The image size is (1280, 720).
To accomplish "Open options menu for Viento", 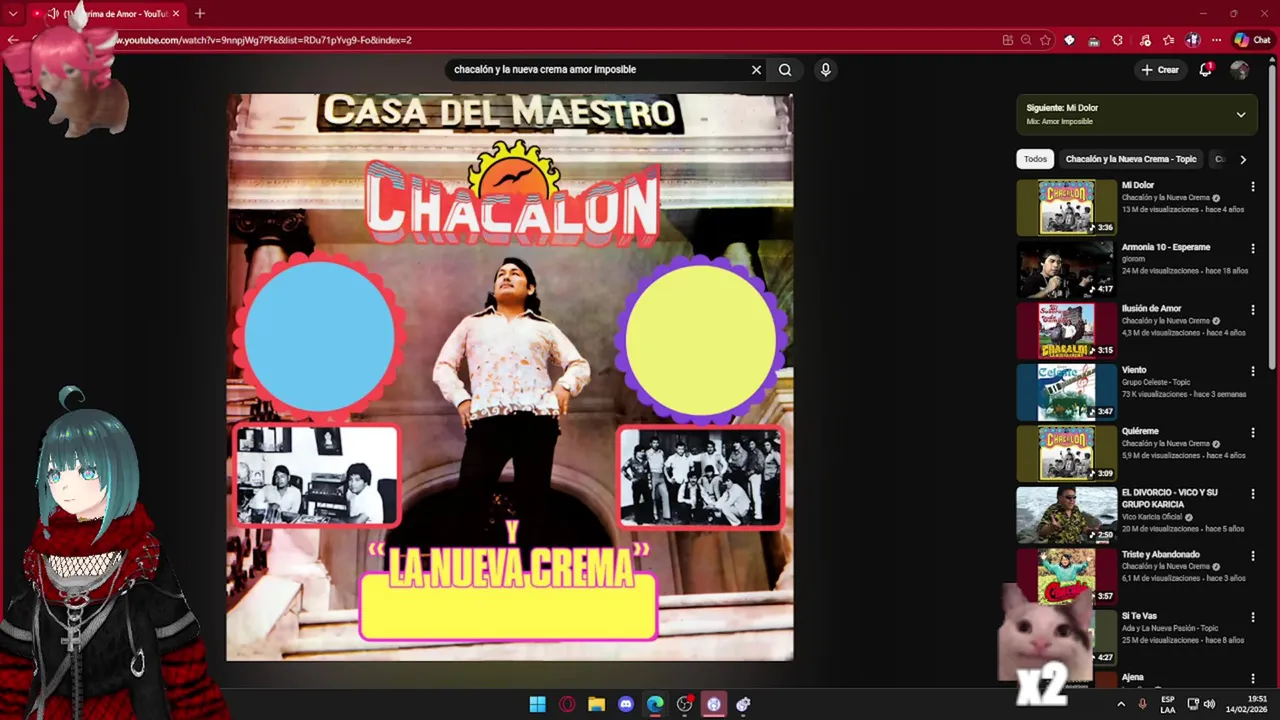I will [1253, 371].
